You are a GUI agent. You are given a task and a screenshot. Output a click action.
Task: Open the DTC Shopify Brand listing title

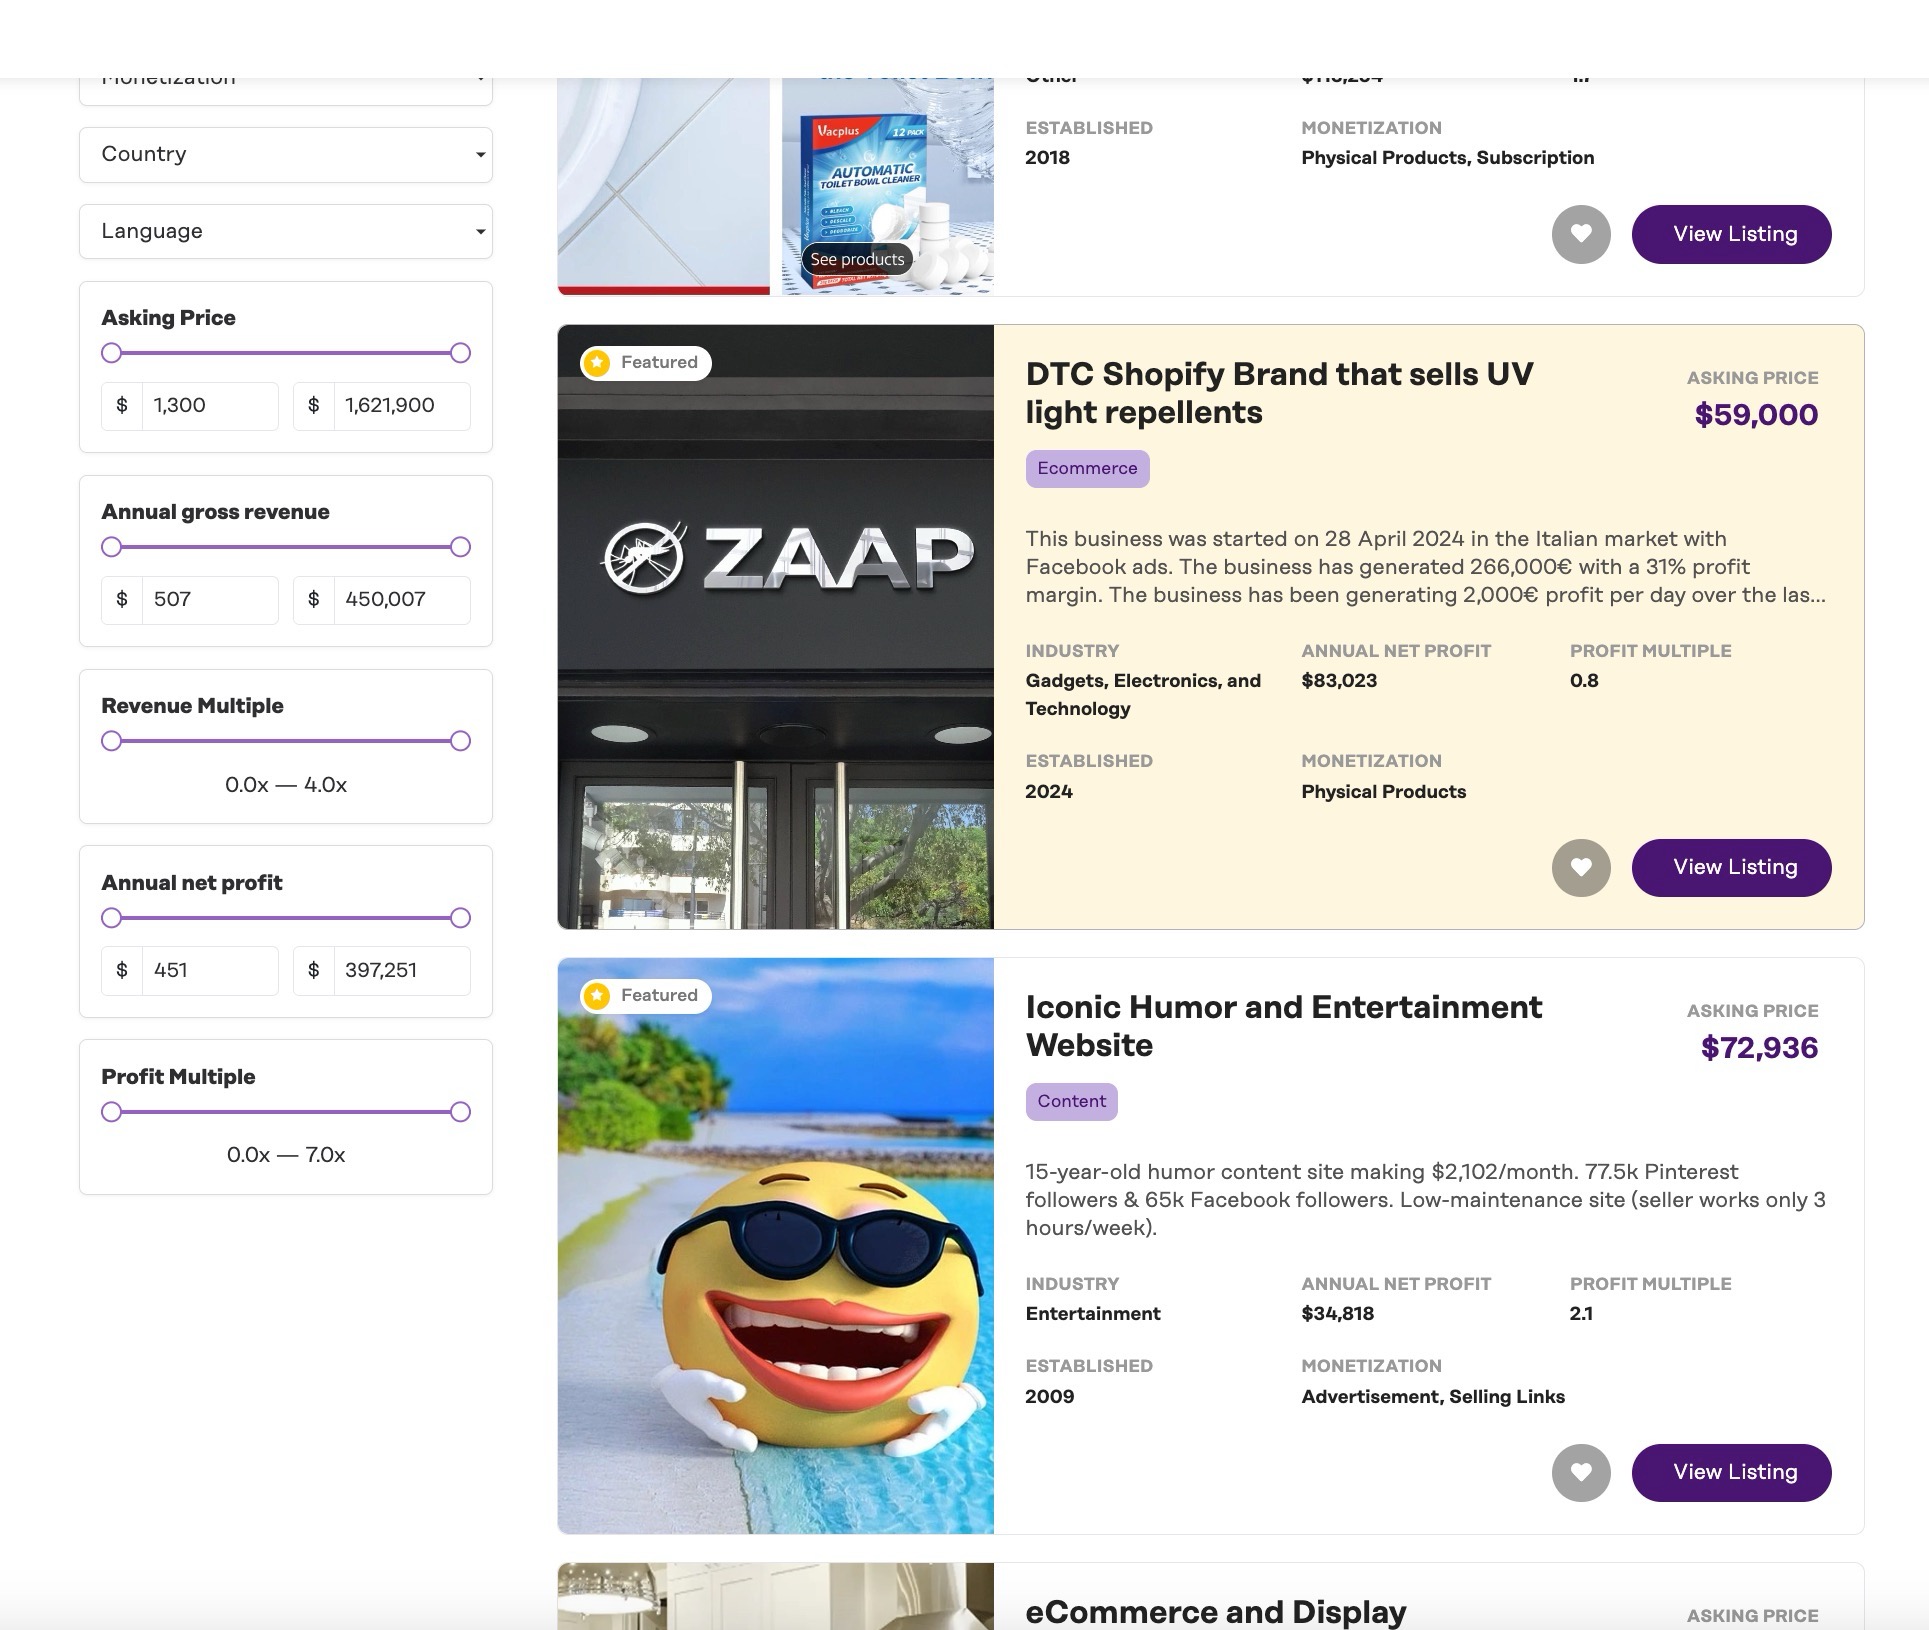pyautogui.click(x=1279, y=393)
